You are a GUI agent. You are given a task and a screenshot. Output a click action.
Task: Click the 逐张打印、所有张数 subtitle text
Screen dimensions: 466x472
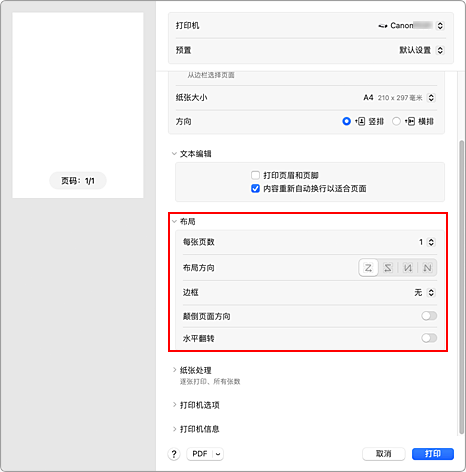pos(210,381)
